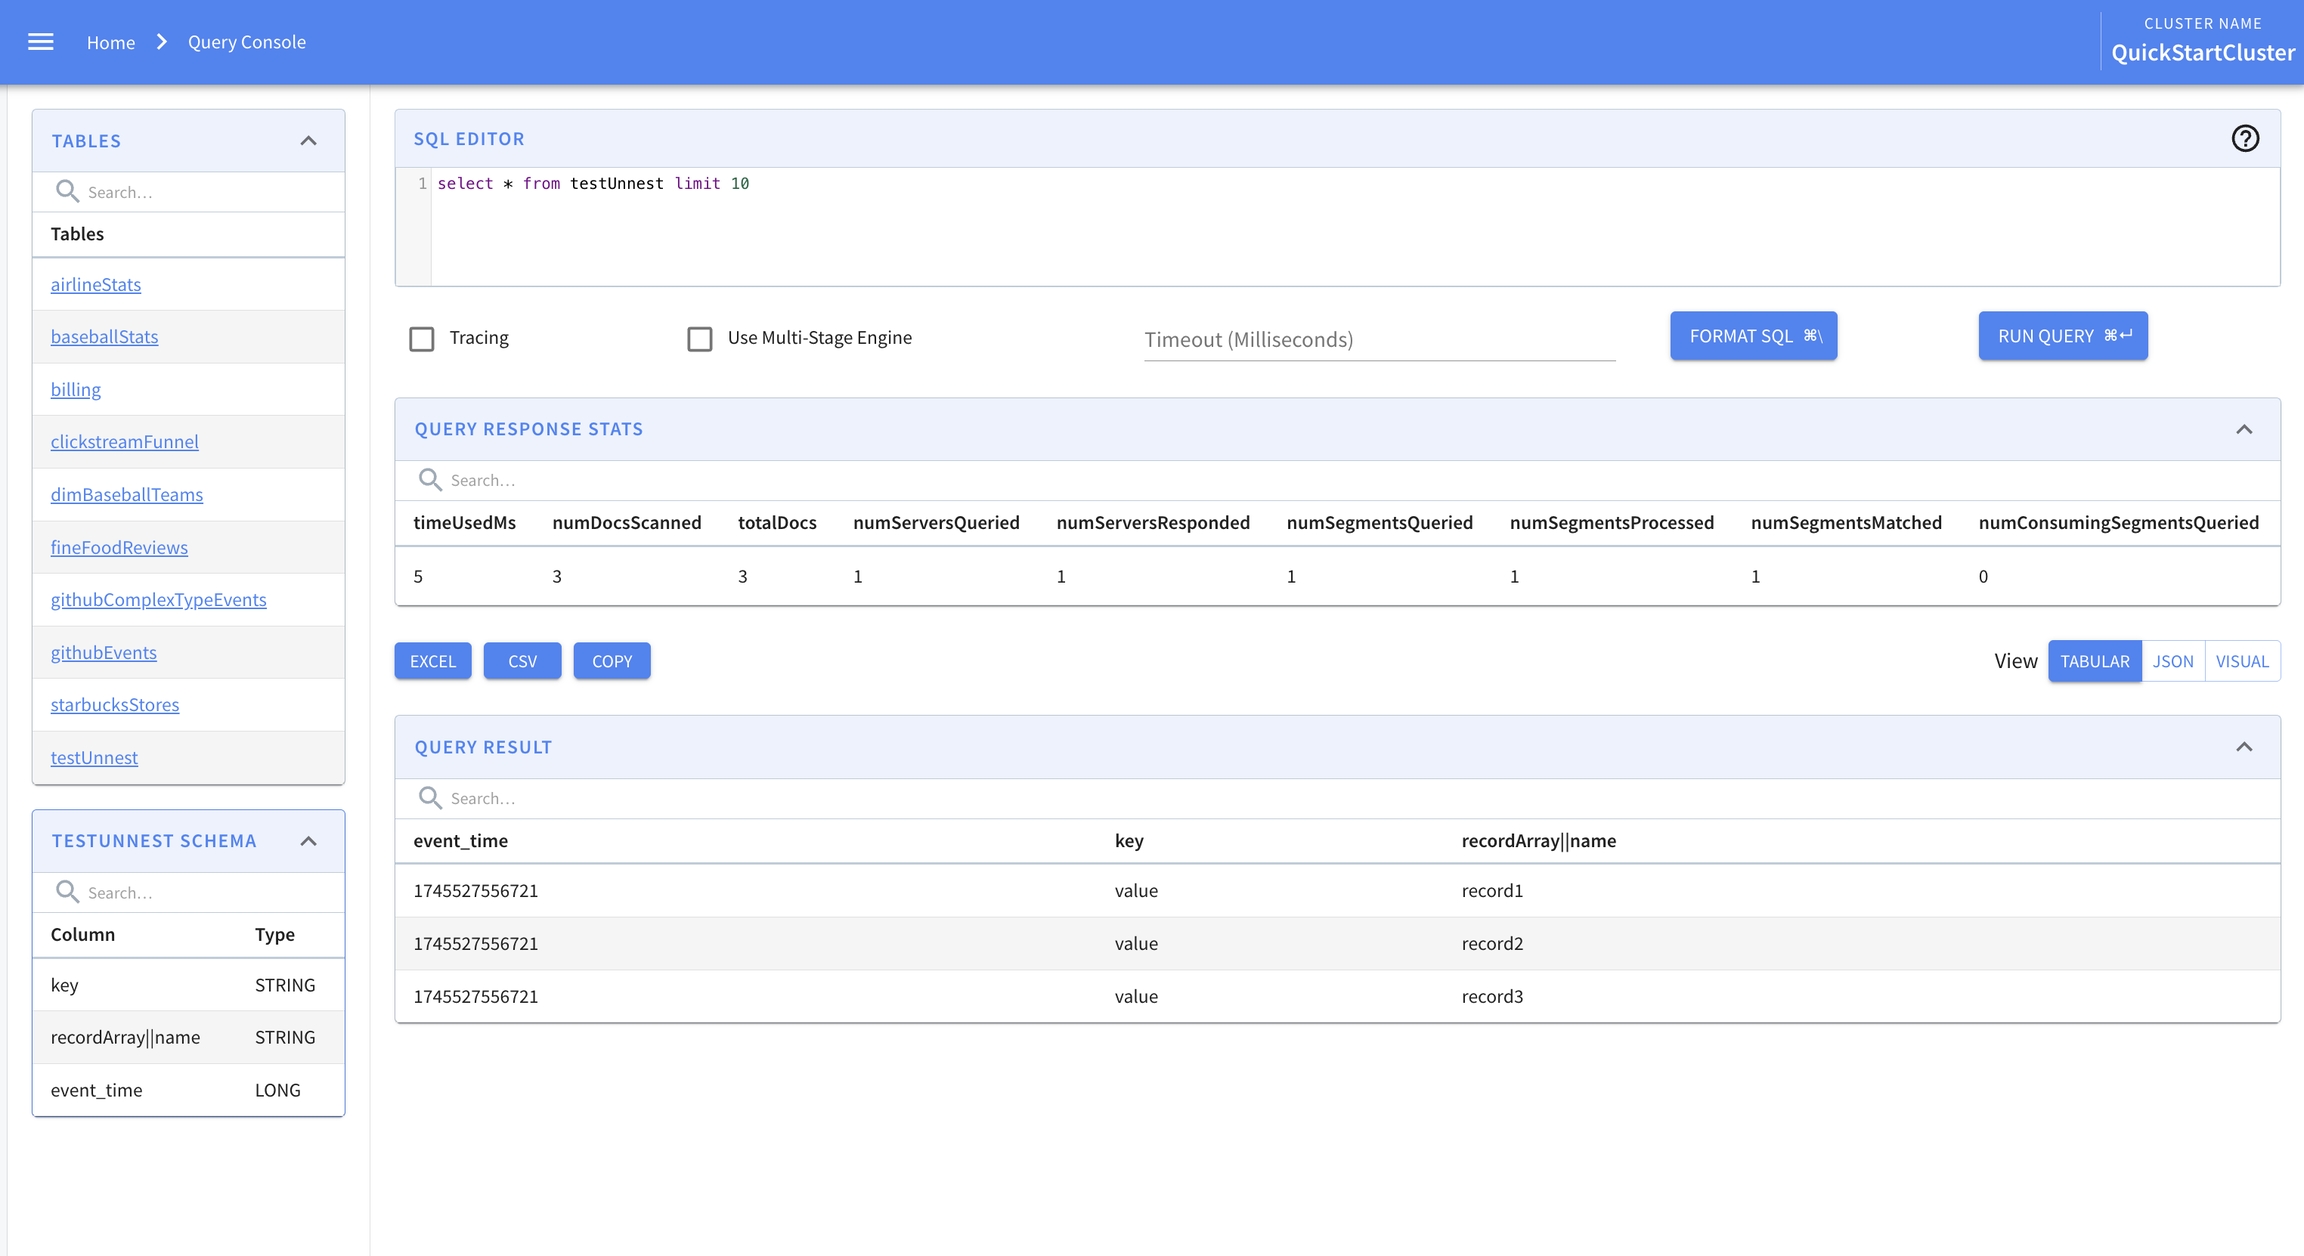The height and width of the screenshot is (1256, 2304).
Task: Collapse the Query Result section
Action: tap(2244, 747)
